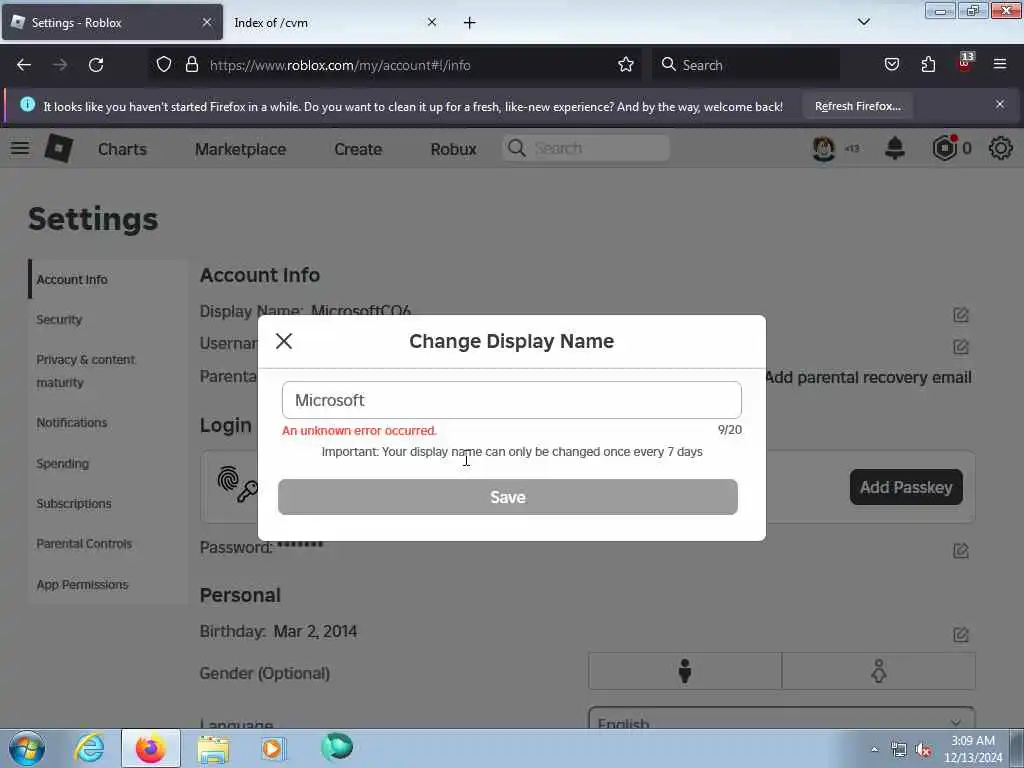Click the Add Passkey button
Screen dimensions: 1024x768
[x=906, y=487]
